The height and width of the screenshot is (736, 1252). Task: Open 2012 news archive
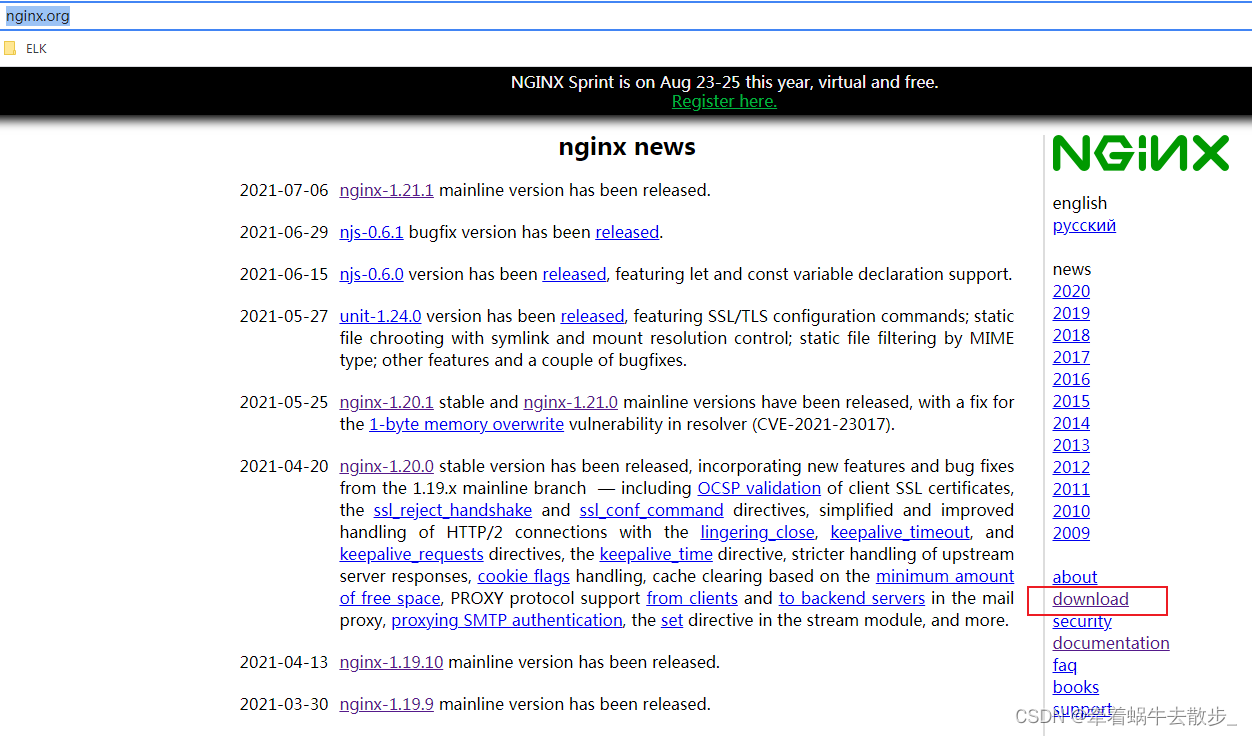coord(1071,467)
